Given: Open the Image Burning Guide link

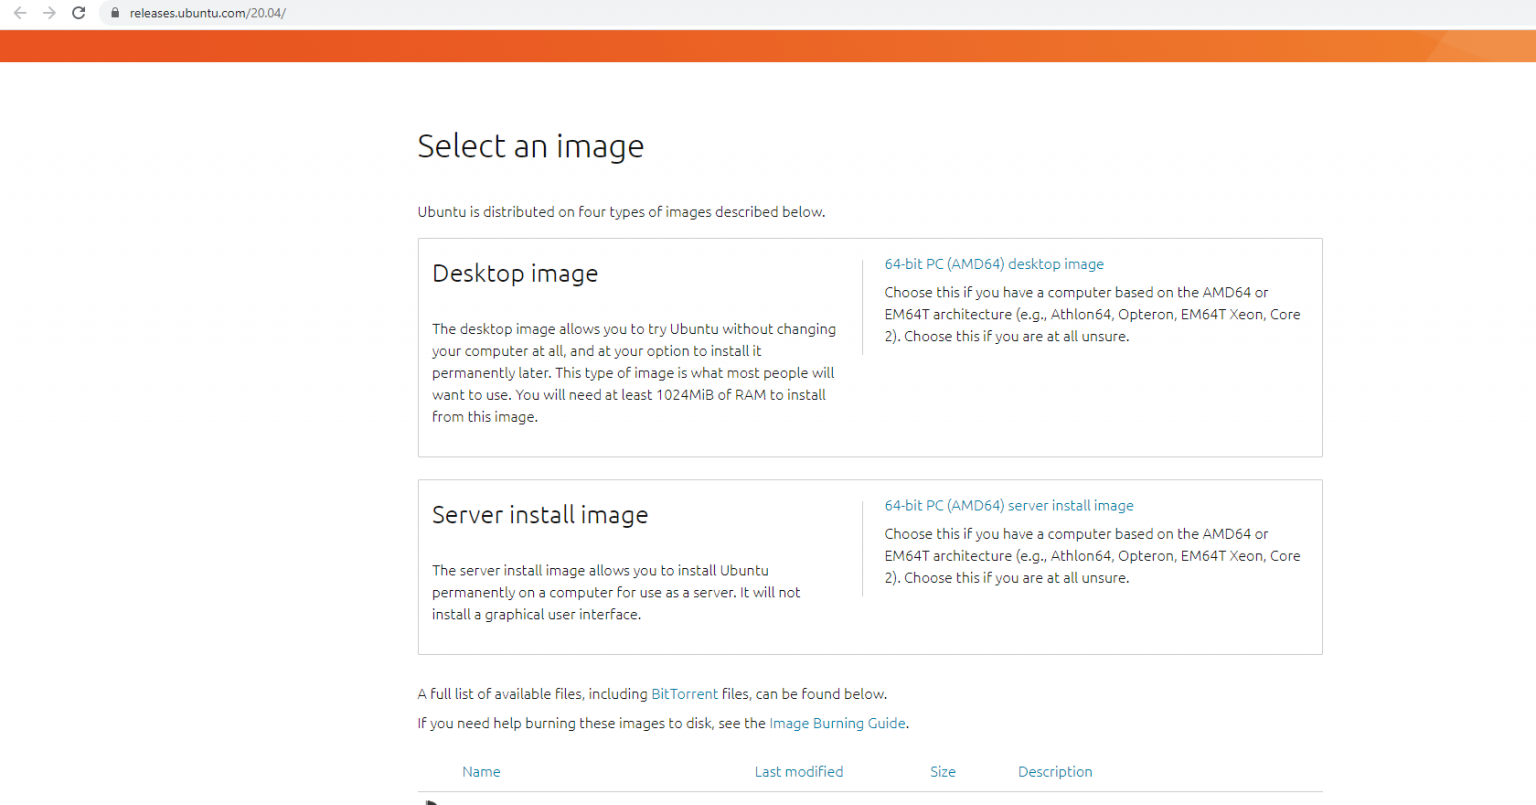Looking at the screenshot, I should pyautogui.click(x=837, y=723).
